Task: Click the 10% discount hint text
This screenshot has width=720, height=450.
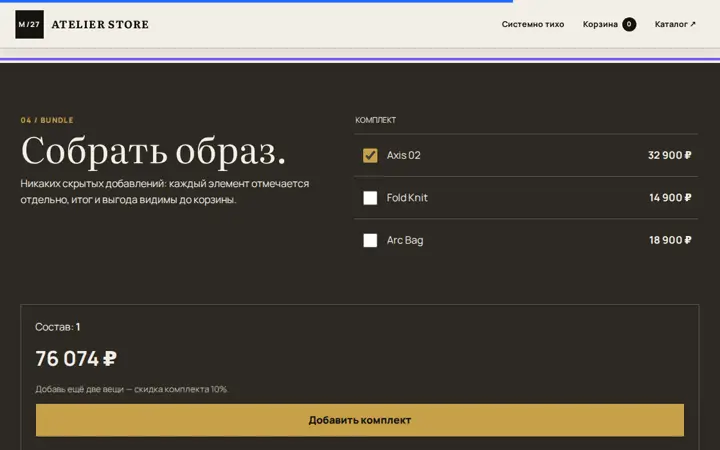Action: (x=132, y=389)
